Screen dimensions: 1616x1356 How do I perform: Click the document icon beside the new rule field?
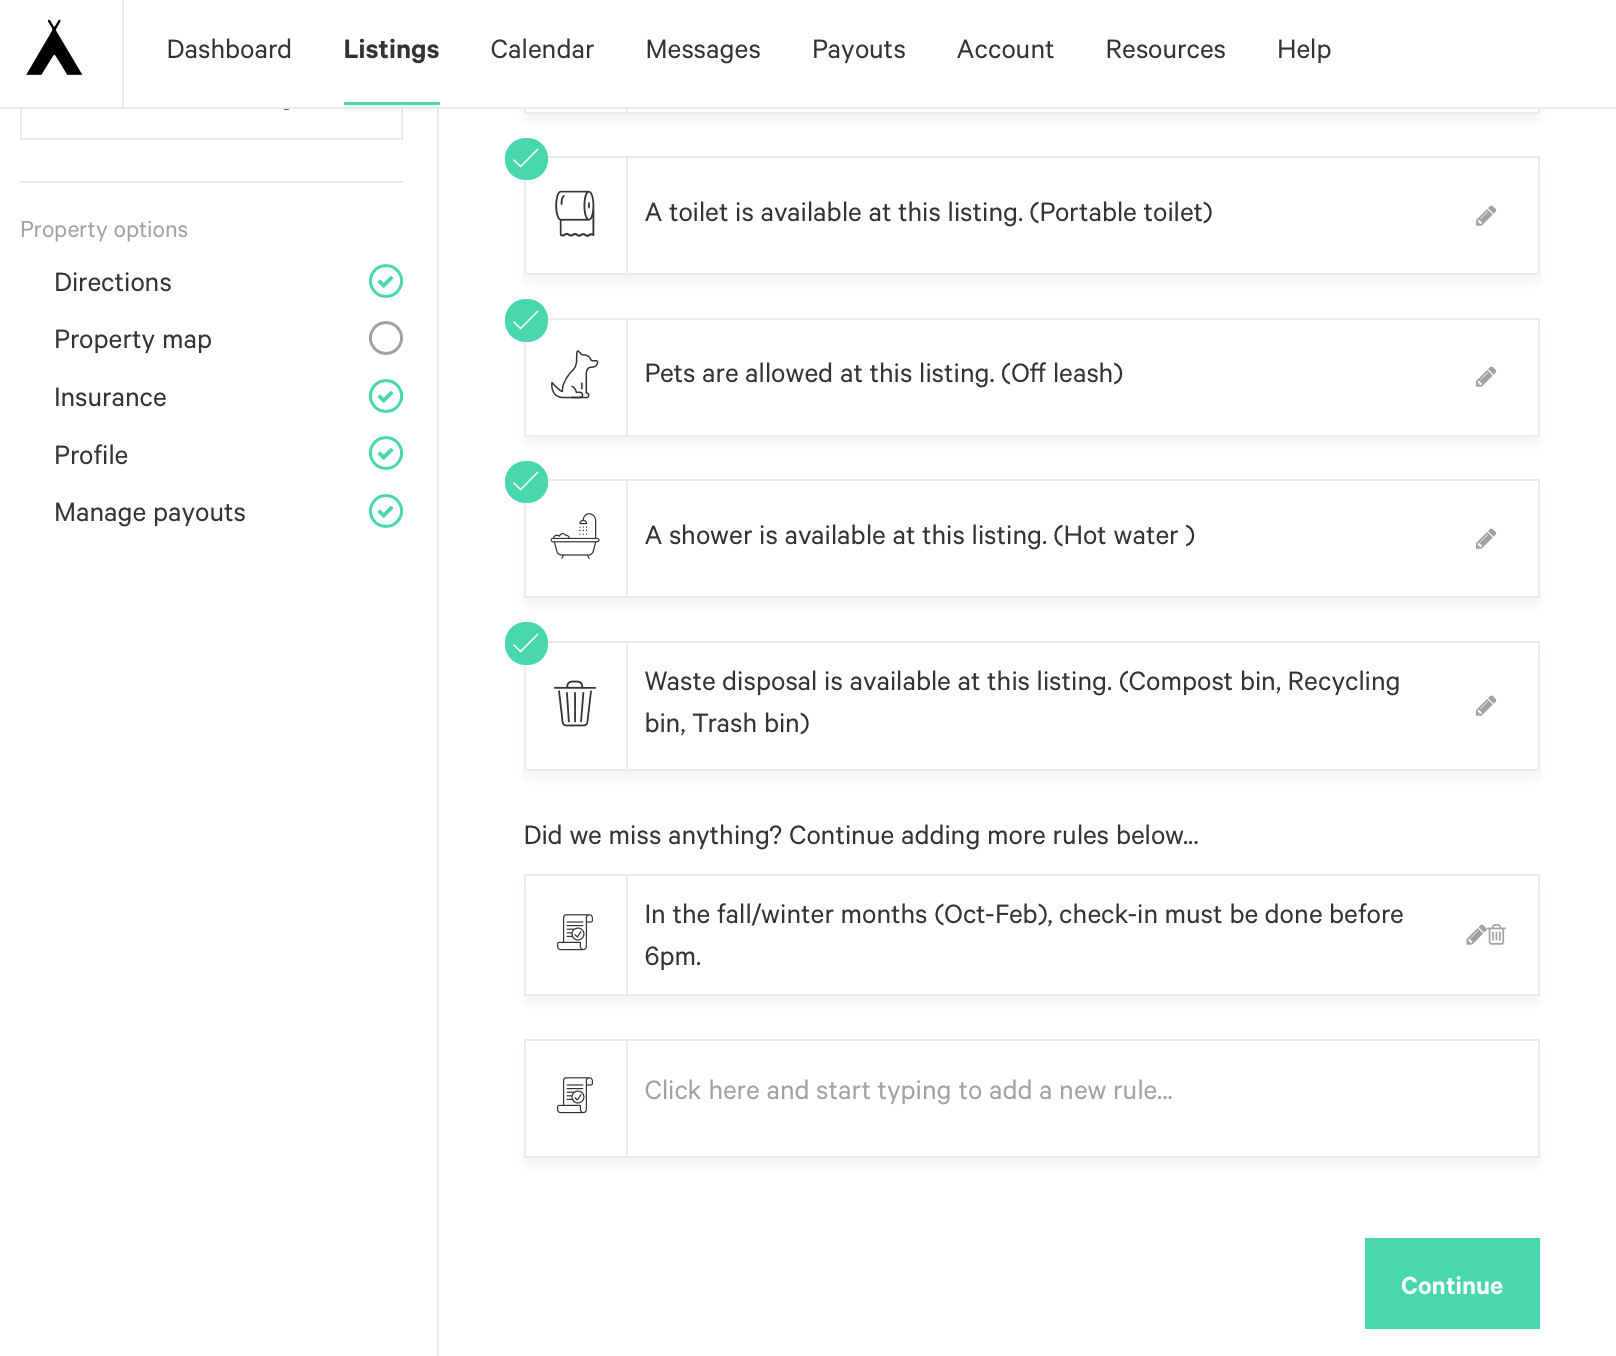point(575,1095)
